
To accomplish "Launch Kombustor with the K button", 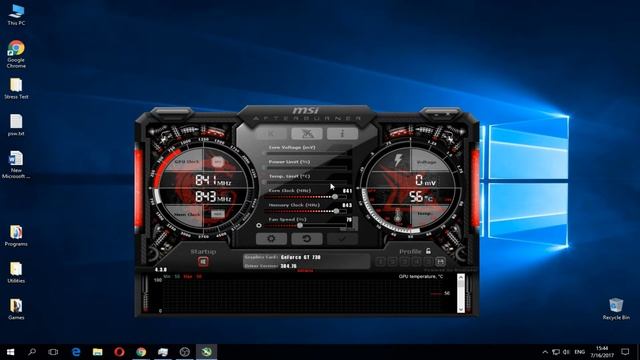I will click(x=271, y=133).
